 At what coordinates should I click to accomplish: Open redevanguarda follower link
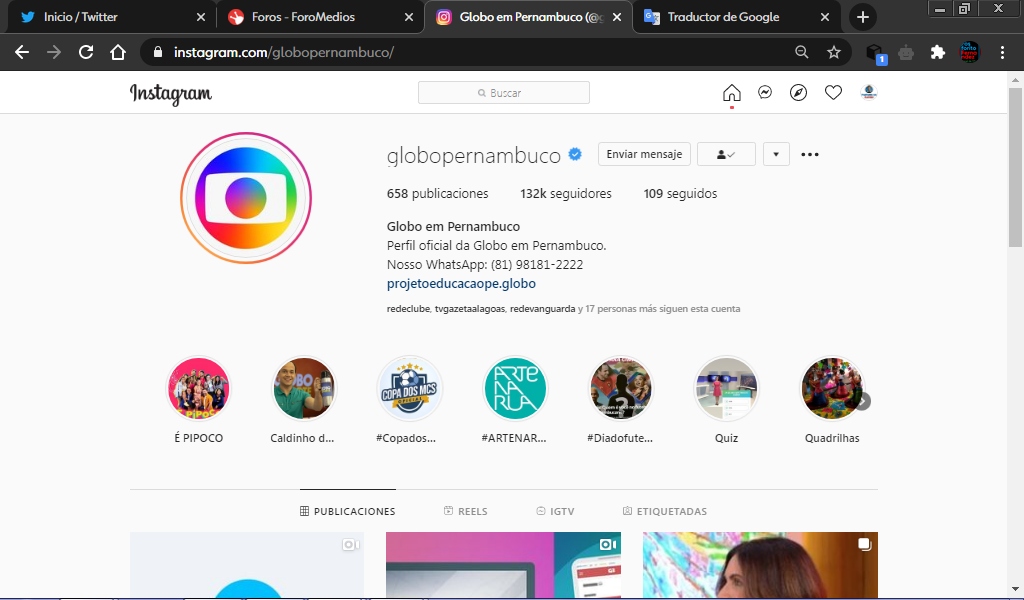click(542, 309)
